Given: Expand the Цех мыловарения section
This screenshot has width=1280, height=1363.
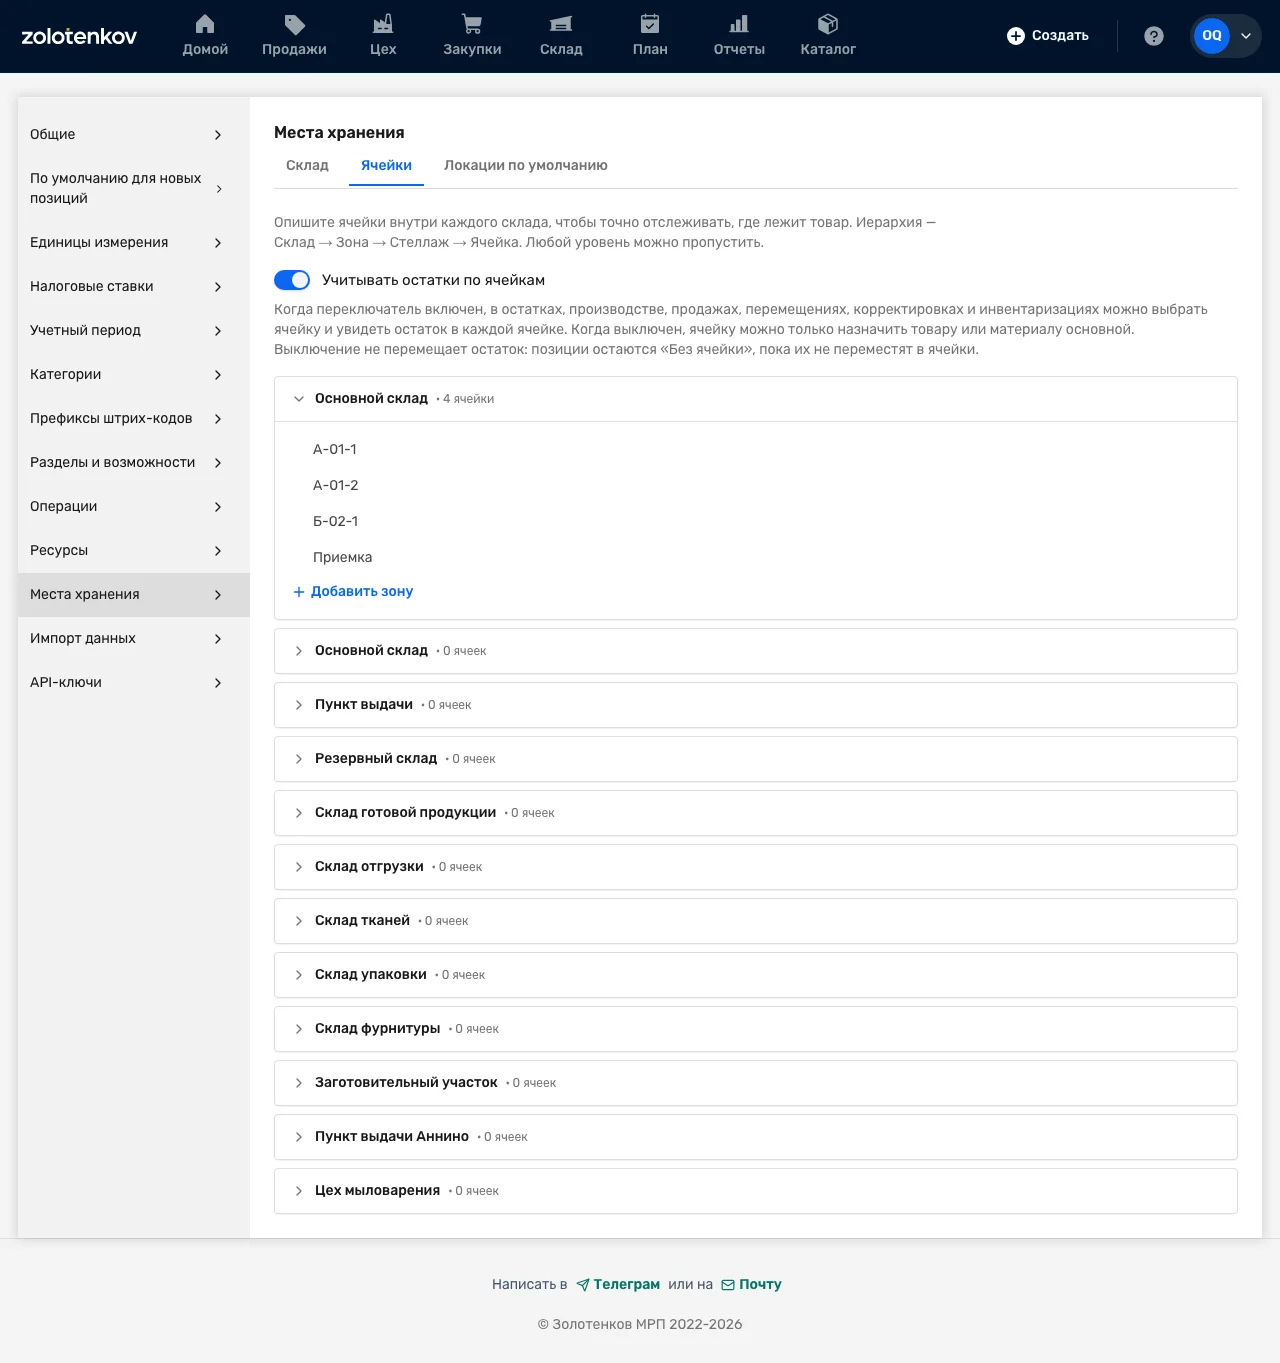Looking at the screenshot, I should click(756, 1191).
